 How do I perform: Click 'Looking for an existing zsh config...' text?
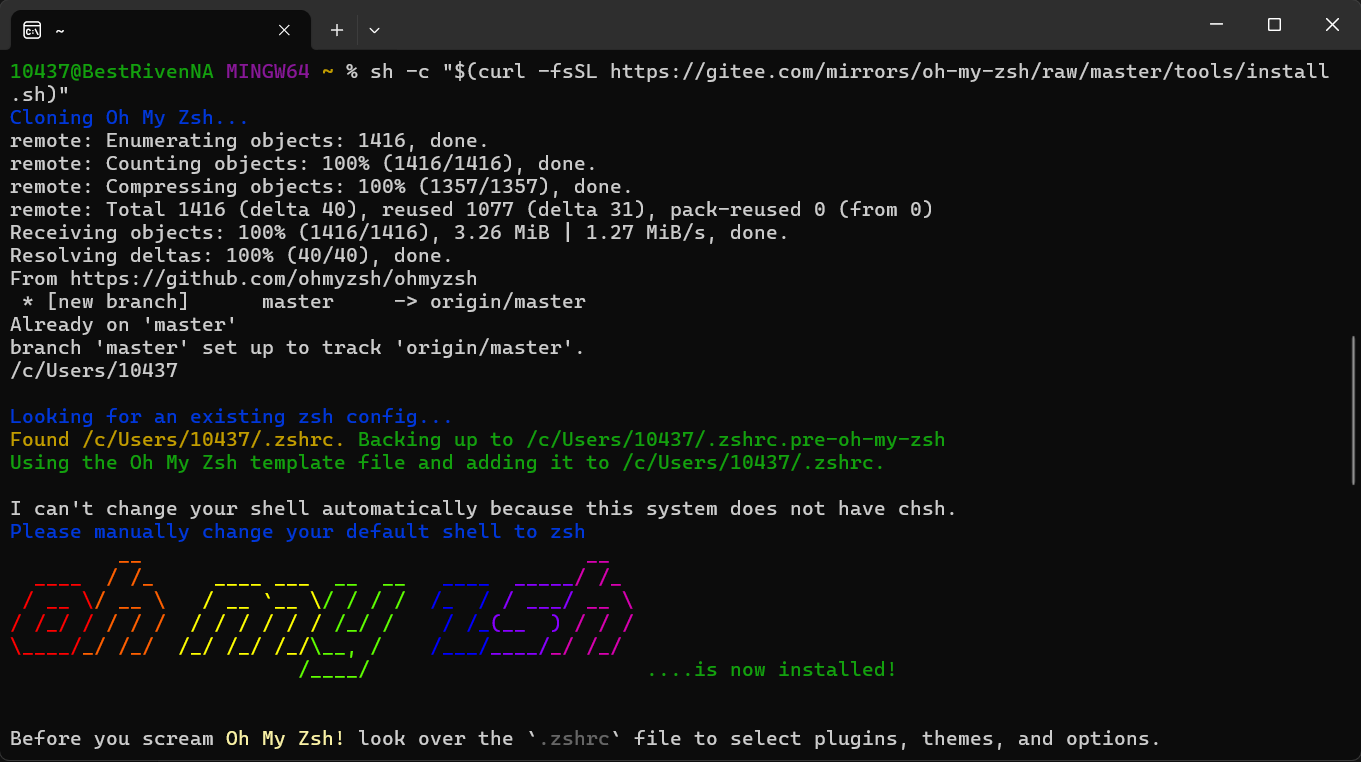tap(231, 416)
